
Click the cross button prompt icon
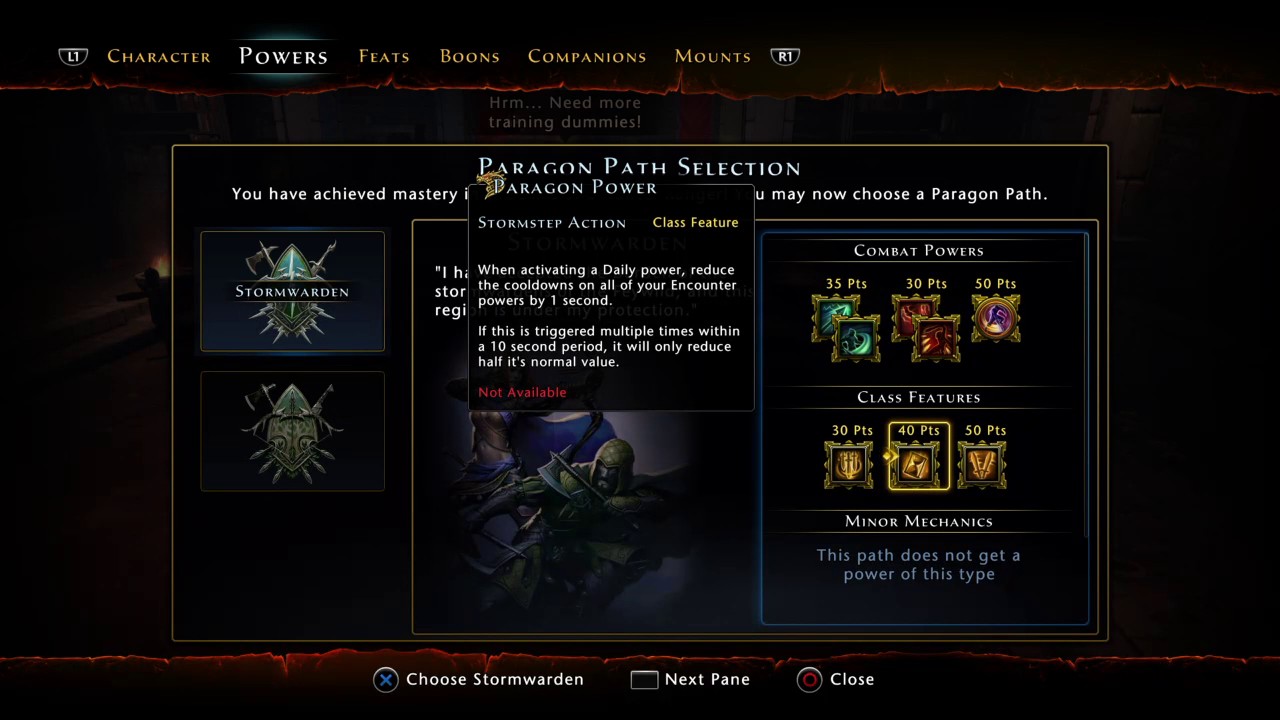pyautogui.click(x=385, y=680)
